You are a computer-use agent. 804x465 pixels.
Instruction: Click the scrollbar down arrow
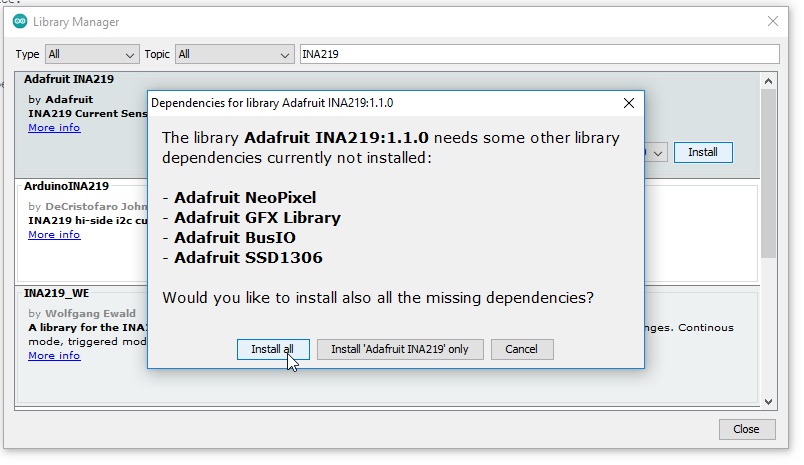(x=768, y=400)
